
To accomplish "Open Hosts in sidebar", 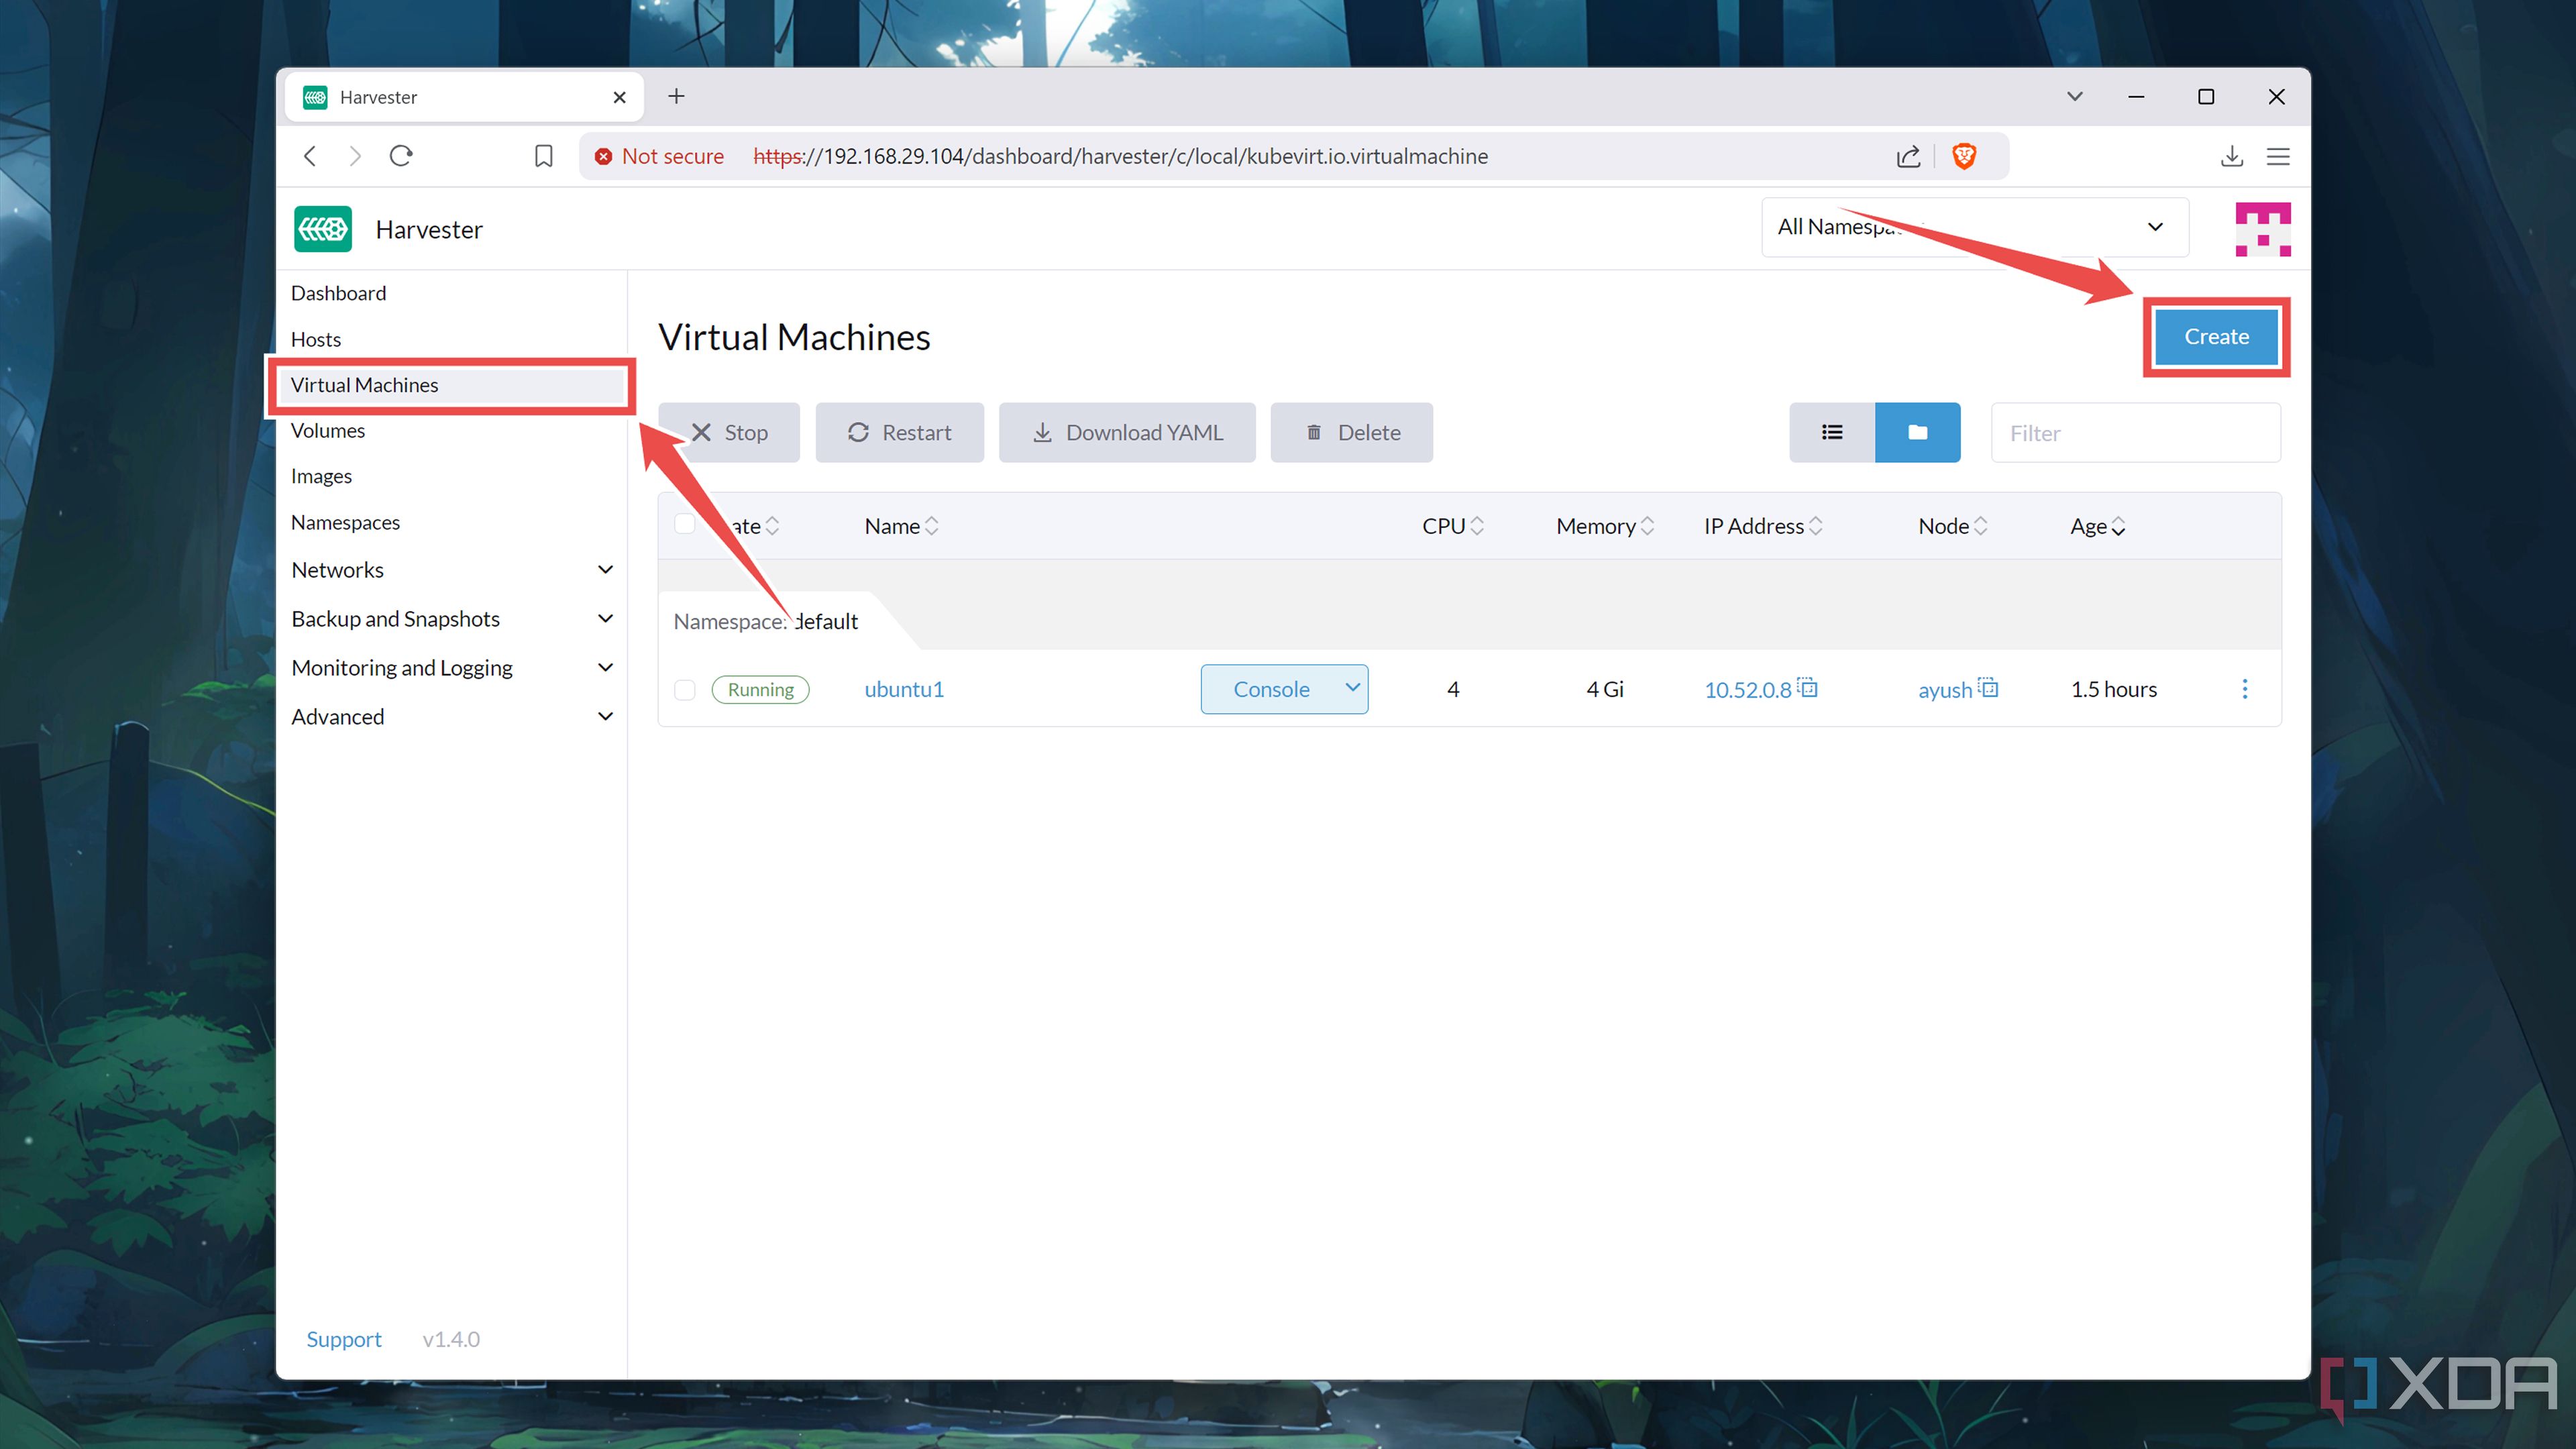I will 315,339.
